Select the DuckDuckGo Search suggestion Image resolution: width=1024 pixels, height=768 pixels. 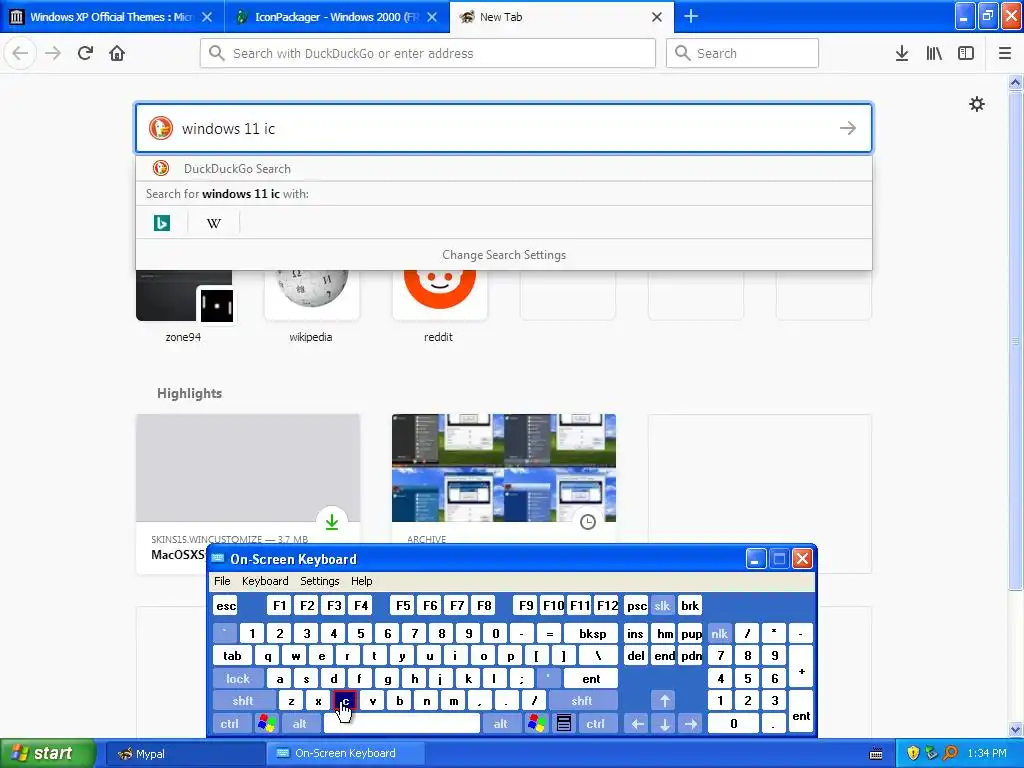click(504, 168)
